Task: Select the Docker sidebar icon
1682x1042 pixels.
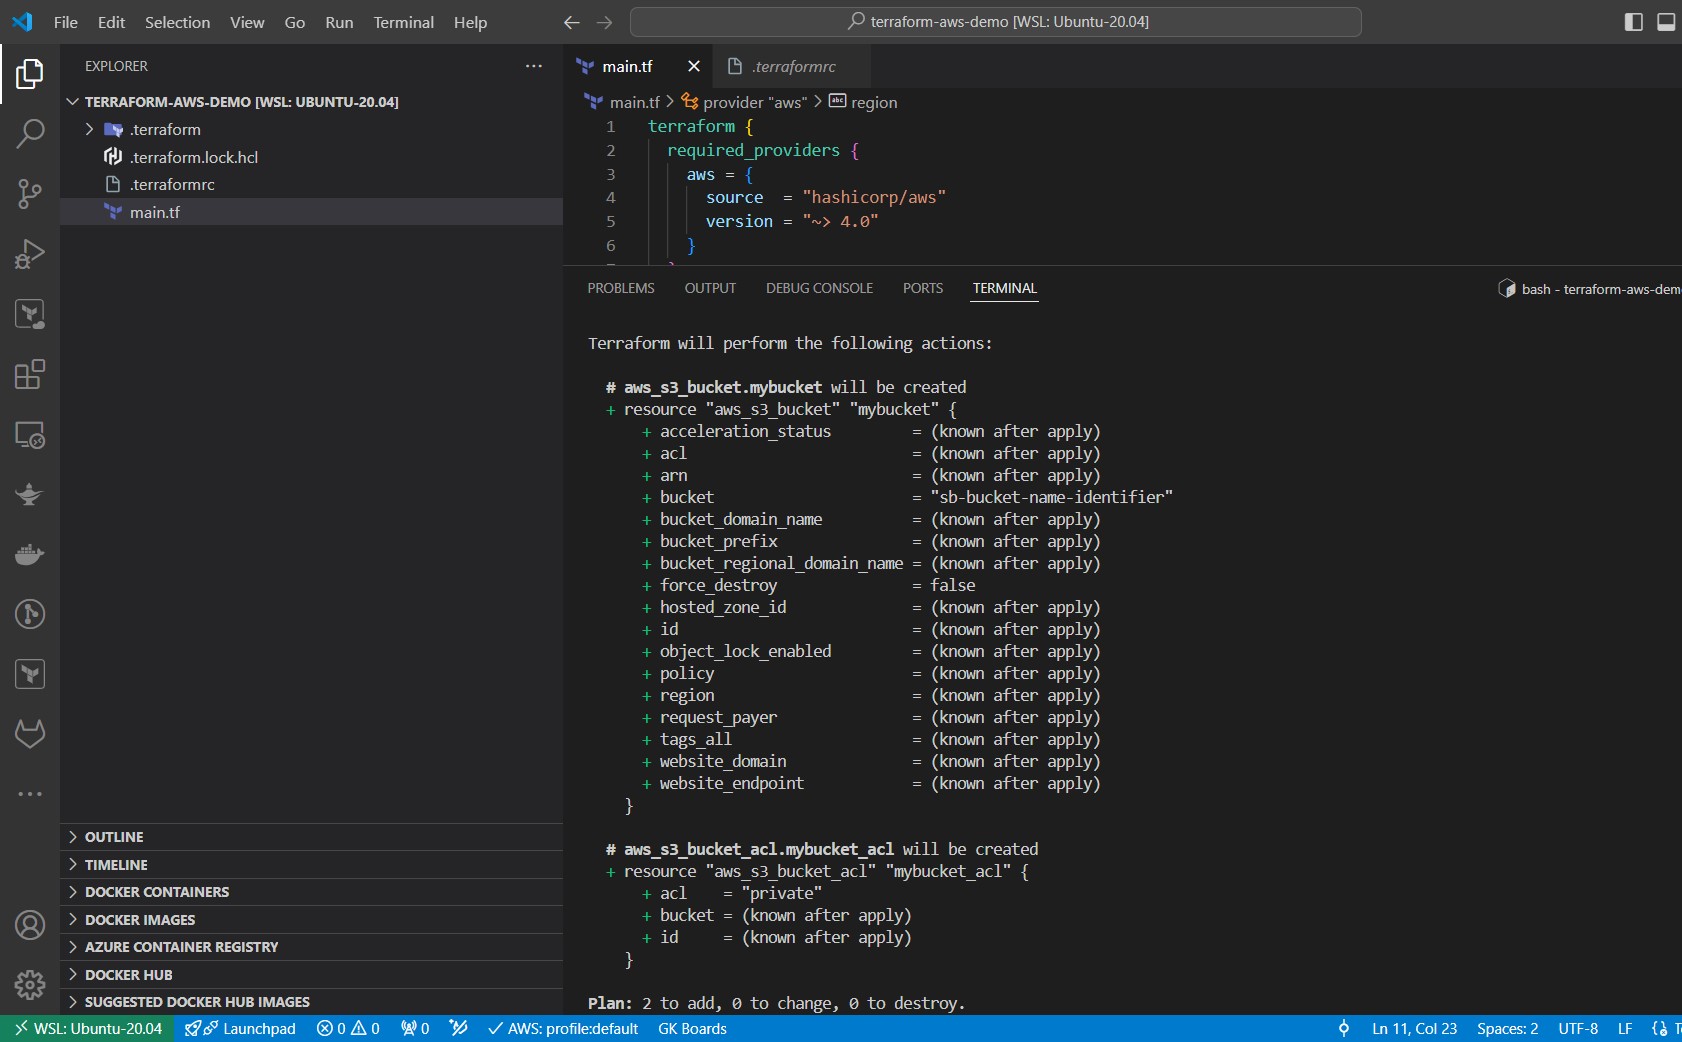Action: pos(30,554)
